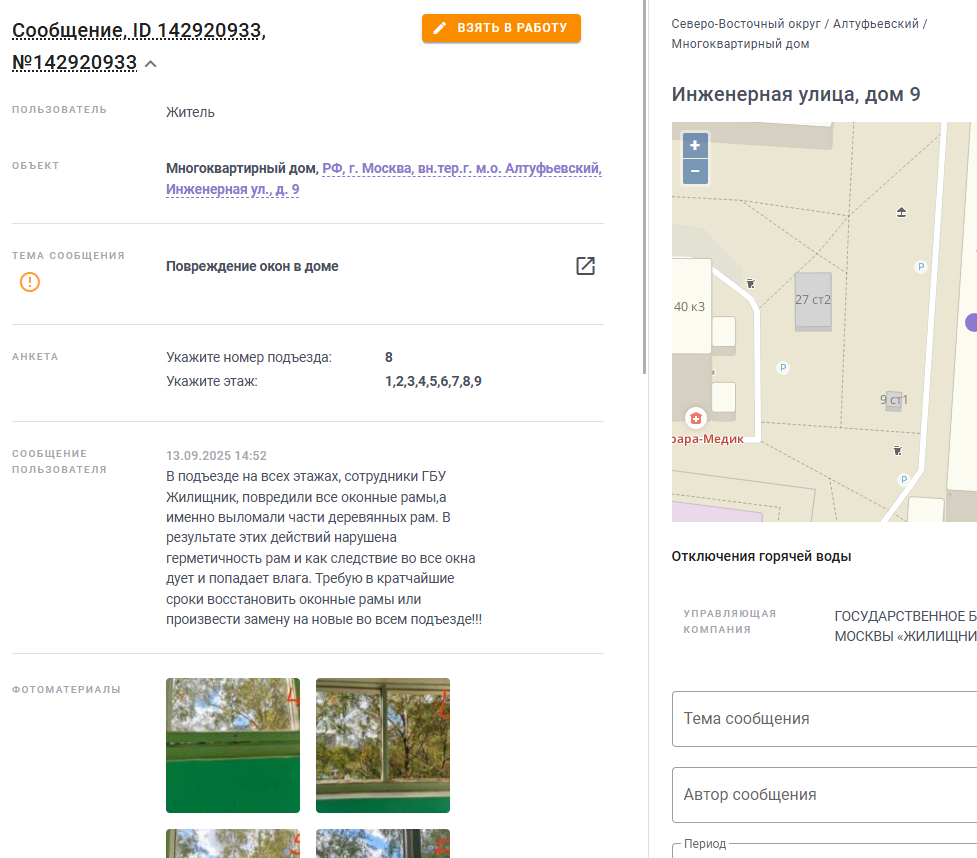
Task: Click the parking marker at upper right of map
Action: tap(920, 267)
